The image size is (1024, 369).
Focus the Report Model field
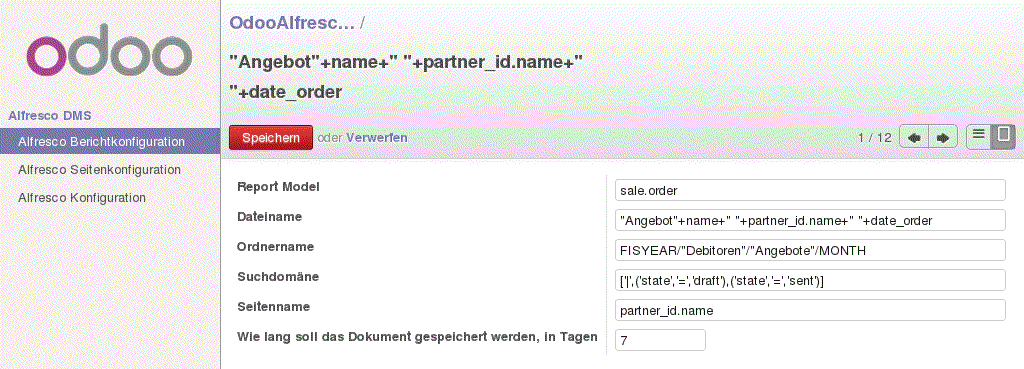(x=810, y=190)
